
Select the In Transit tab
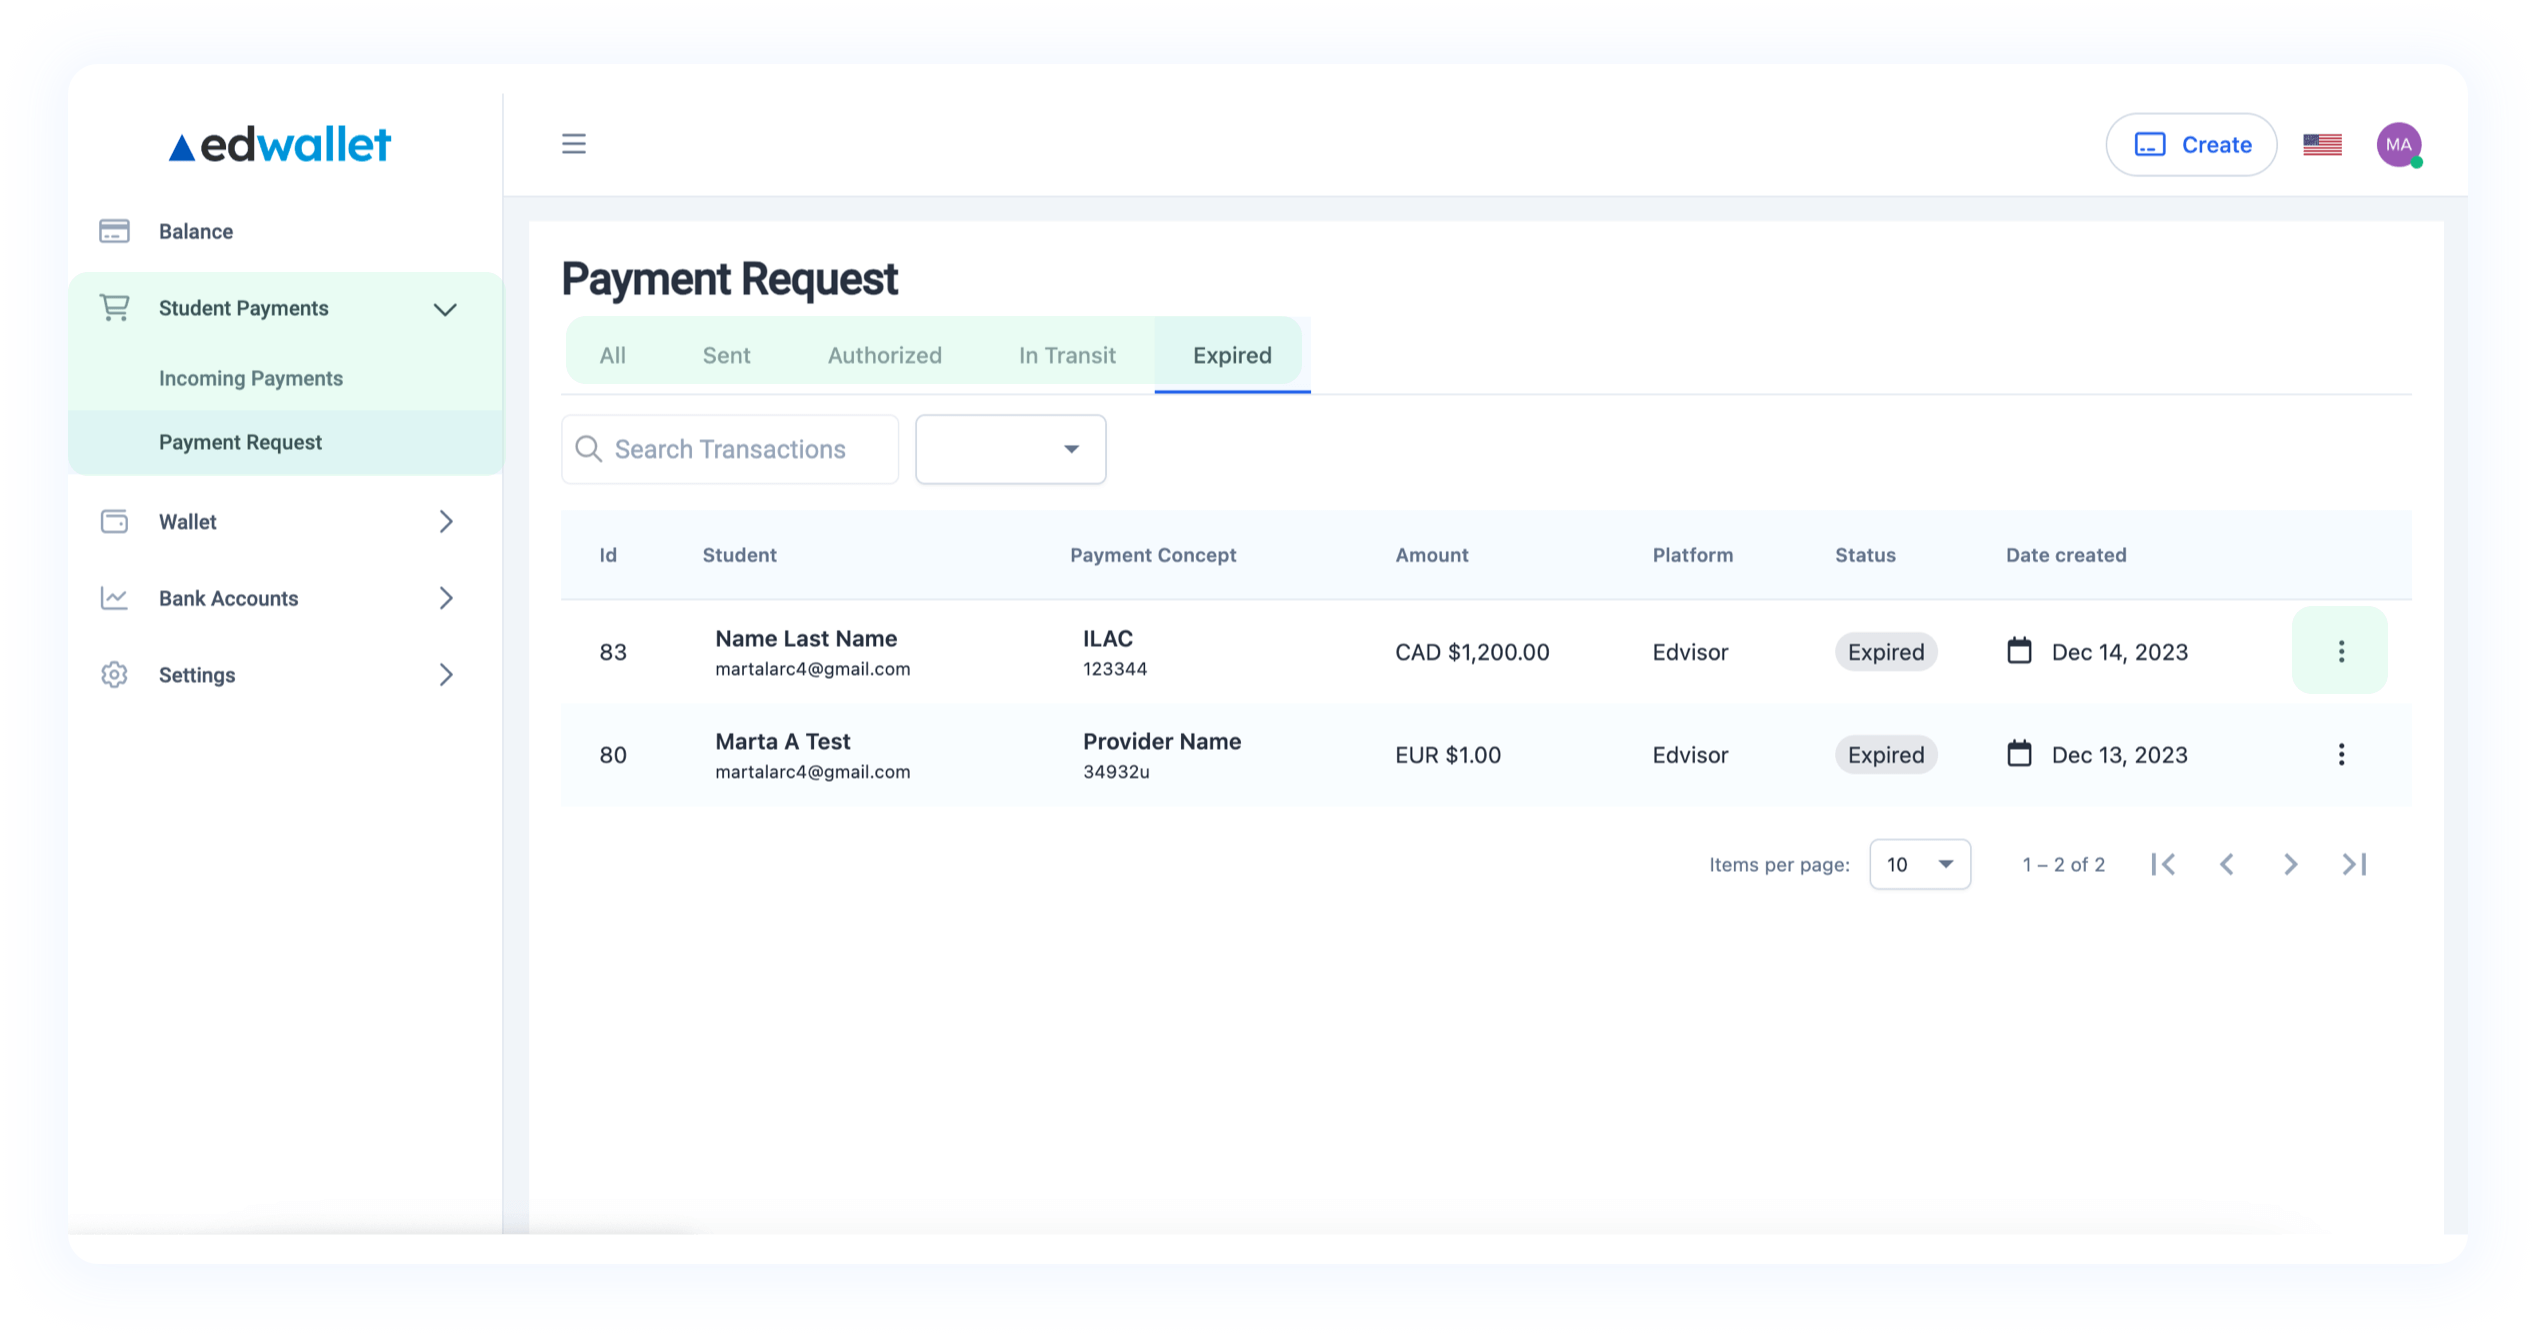pos(1066,355)
